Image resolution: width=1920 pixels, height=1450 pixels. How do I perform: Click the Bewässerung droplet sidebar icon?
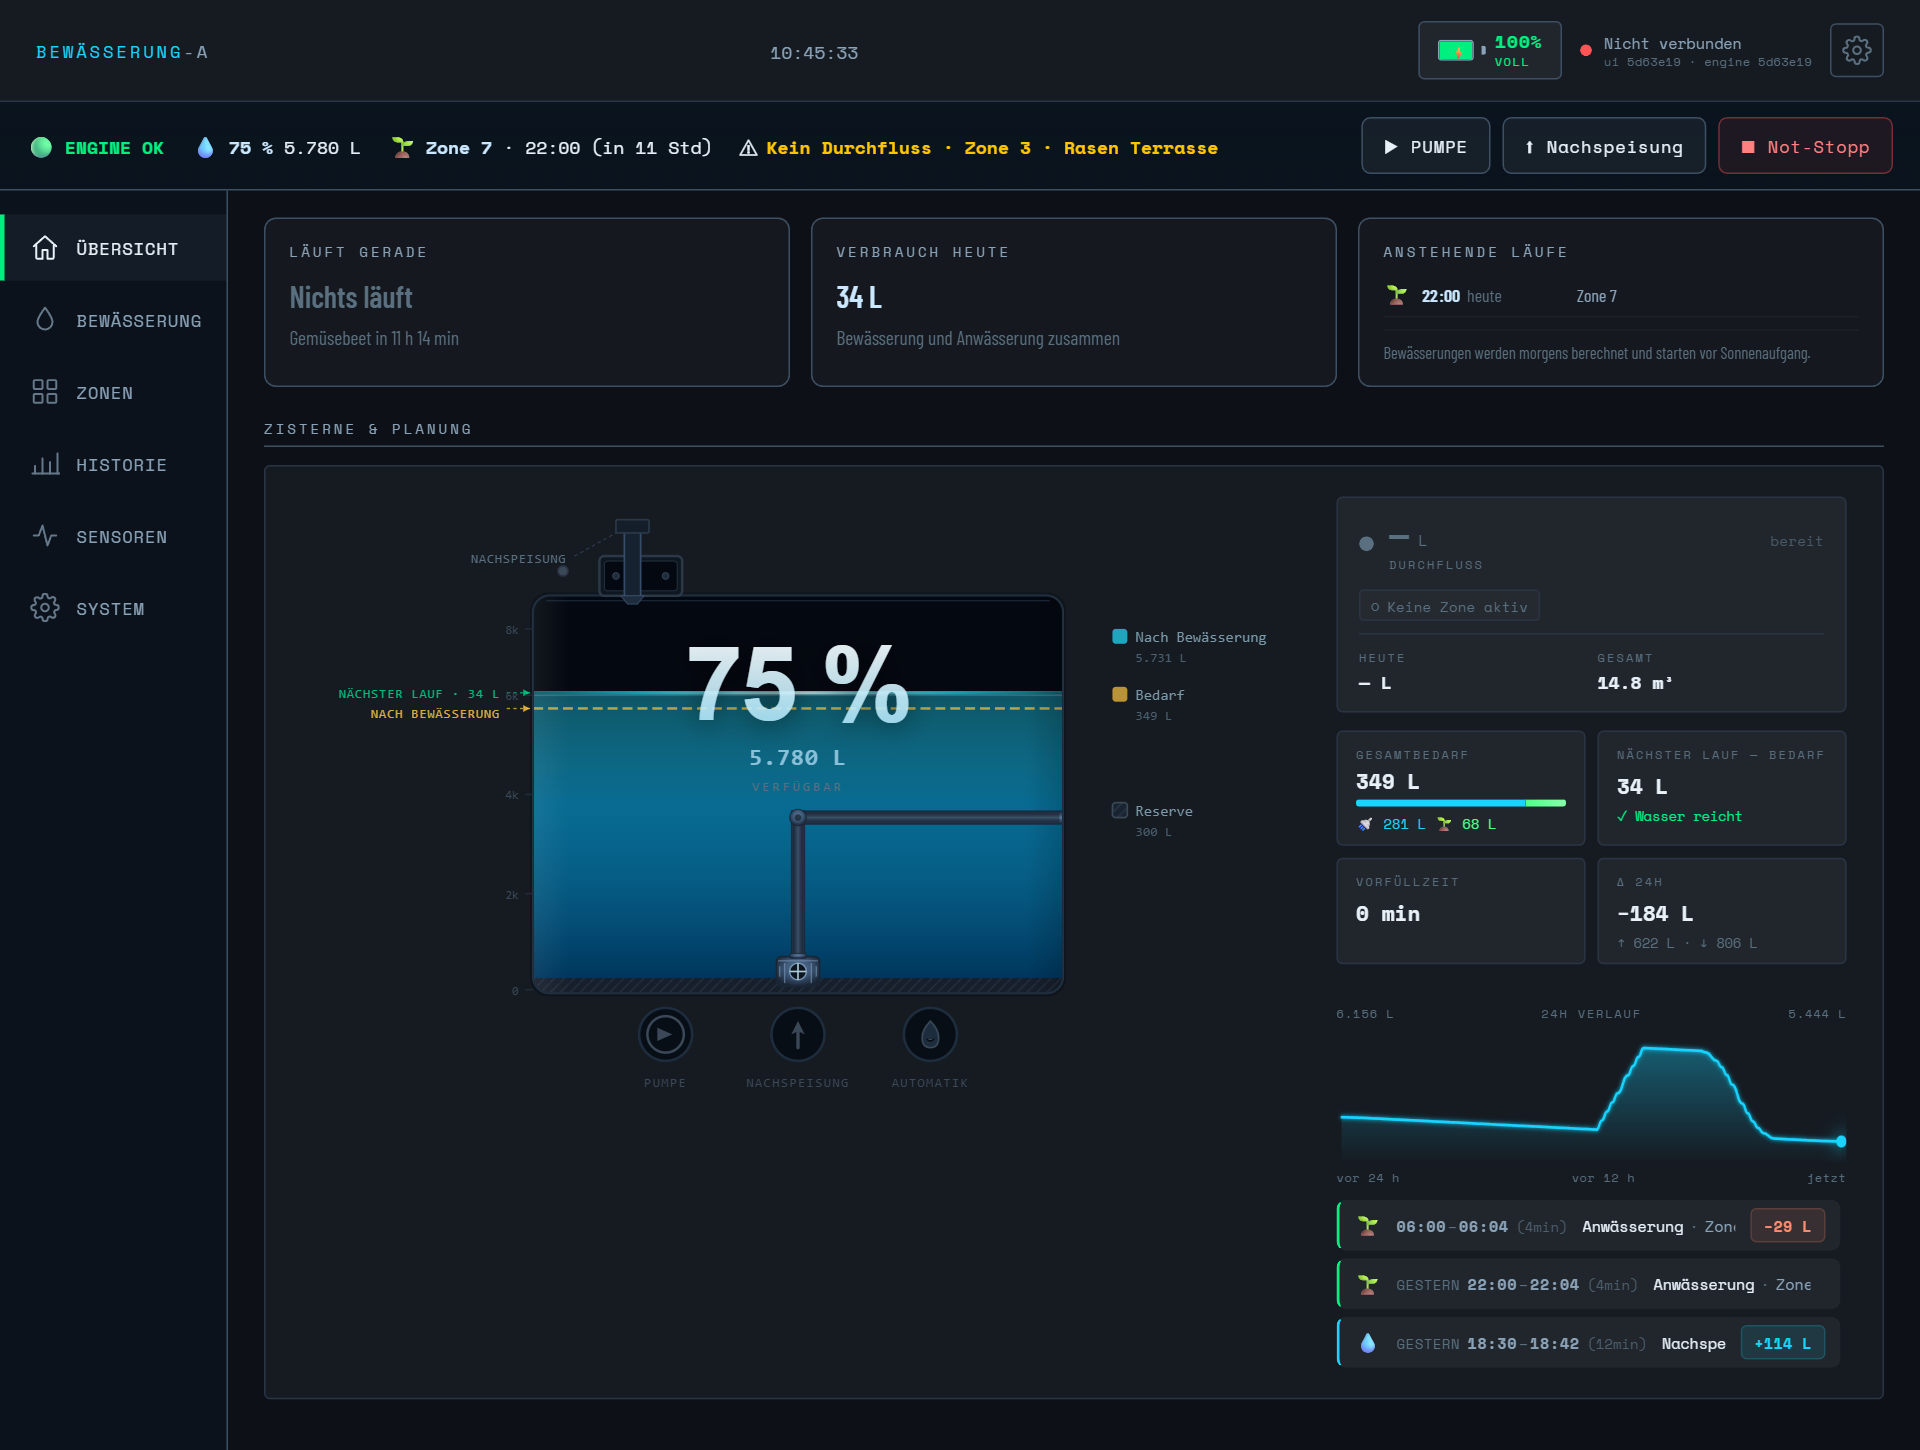point(45,320)
